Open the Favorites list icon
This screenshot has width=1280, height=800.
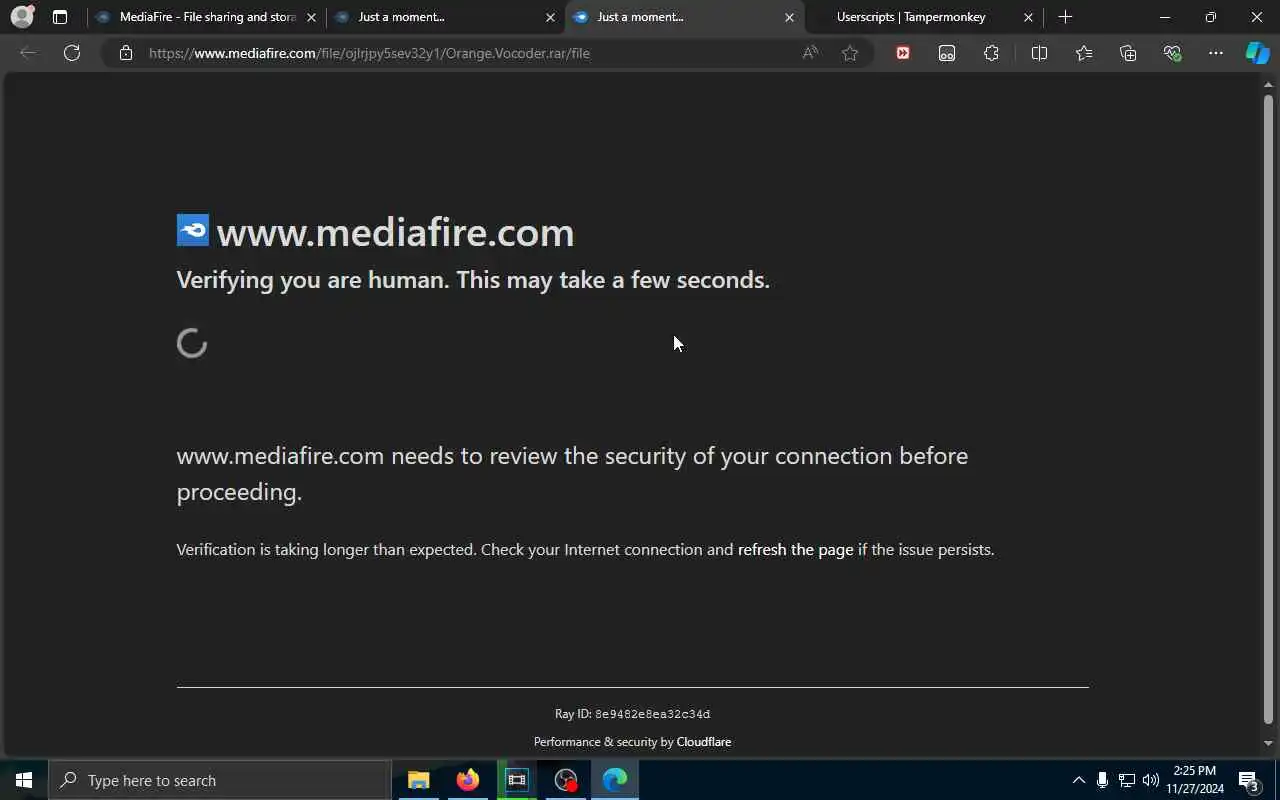pos(1084,53)
